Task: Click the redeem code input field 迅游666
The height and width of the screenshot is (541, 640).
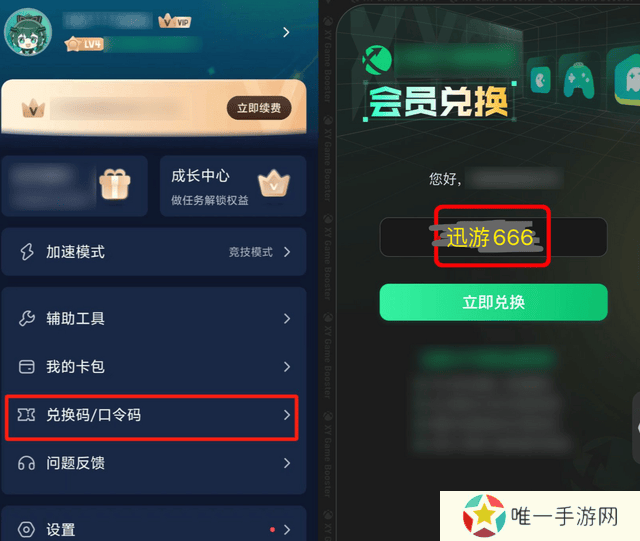Action: [x=493, y=237]
